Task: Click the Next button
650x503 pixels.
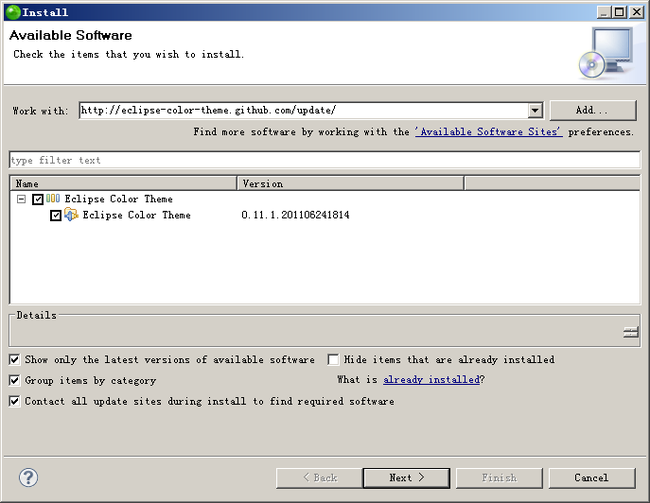Action: tap(406, 478)
